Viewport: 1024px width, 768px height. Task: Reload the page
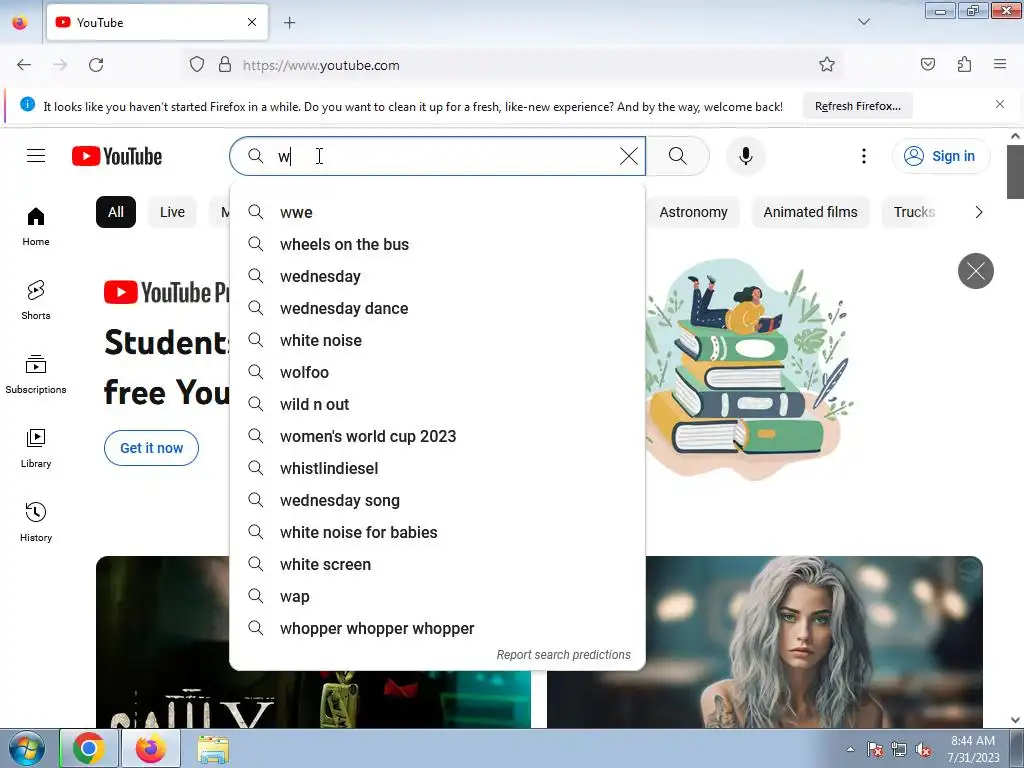[96, 65]
